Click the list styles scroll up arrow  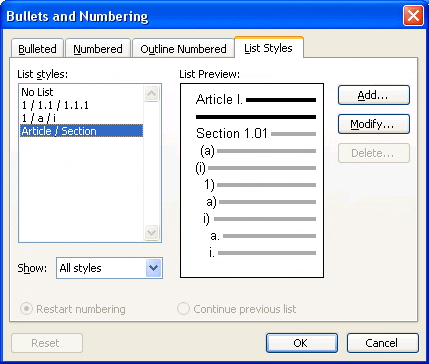[x=152, y=94]
